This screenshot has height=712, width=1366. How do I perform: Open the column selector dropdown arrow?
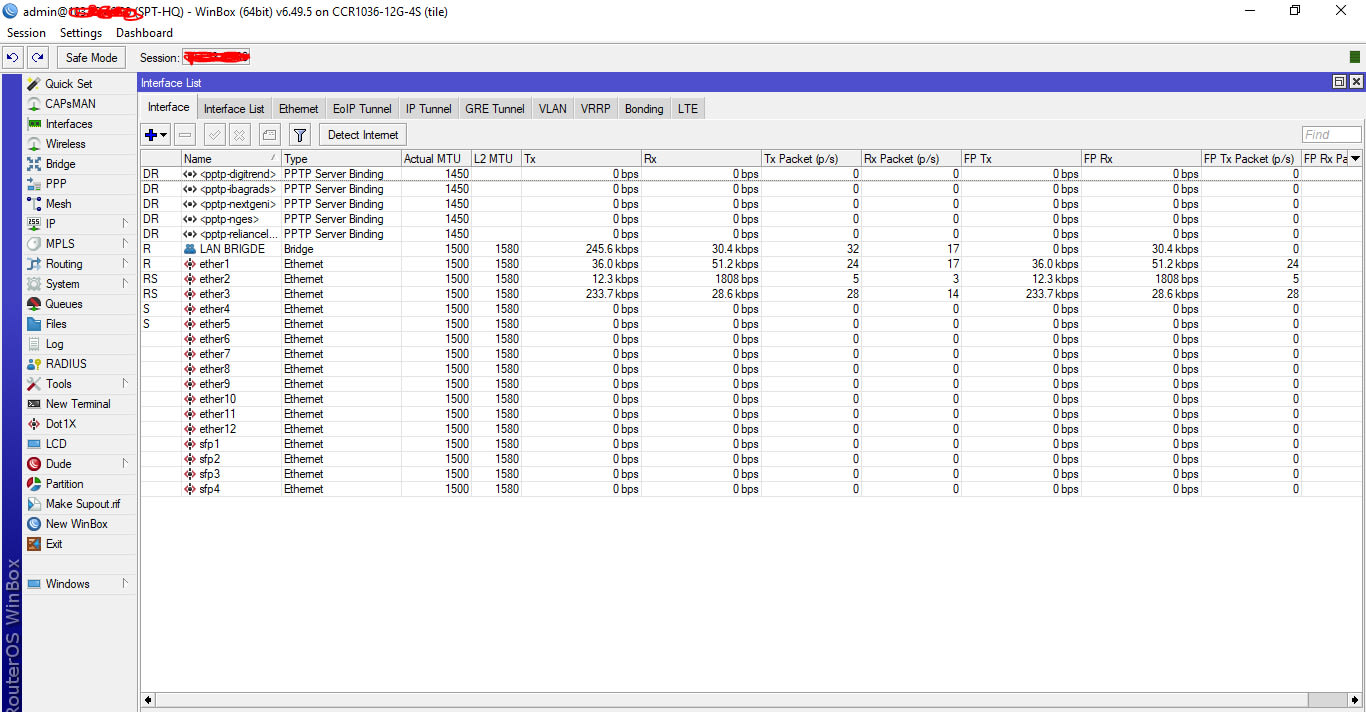[x=1355, y=159]
